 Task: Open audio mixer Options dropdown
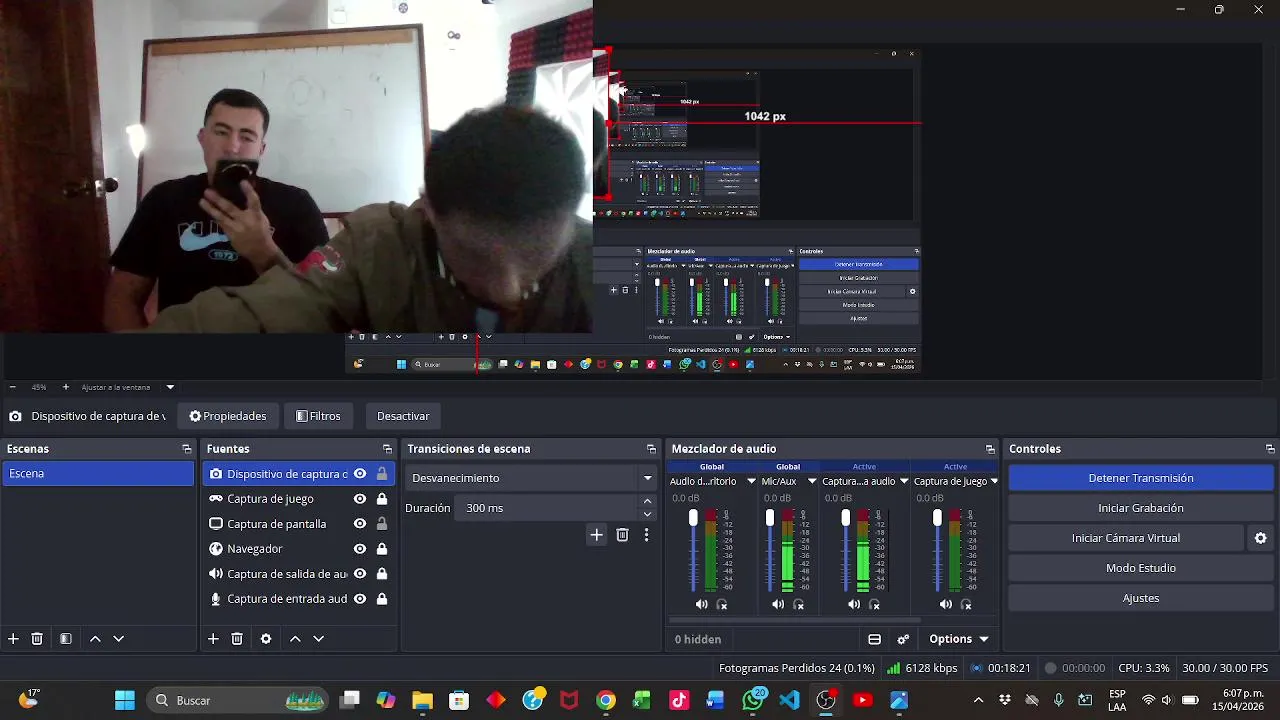(x=959, y=639)
